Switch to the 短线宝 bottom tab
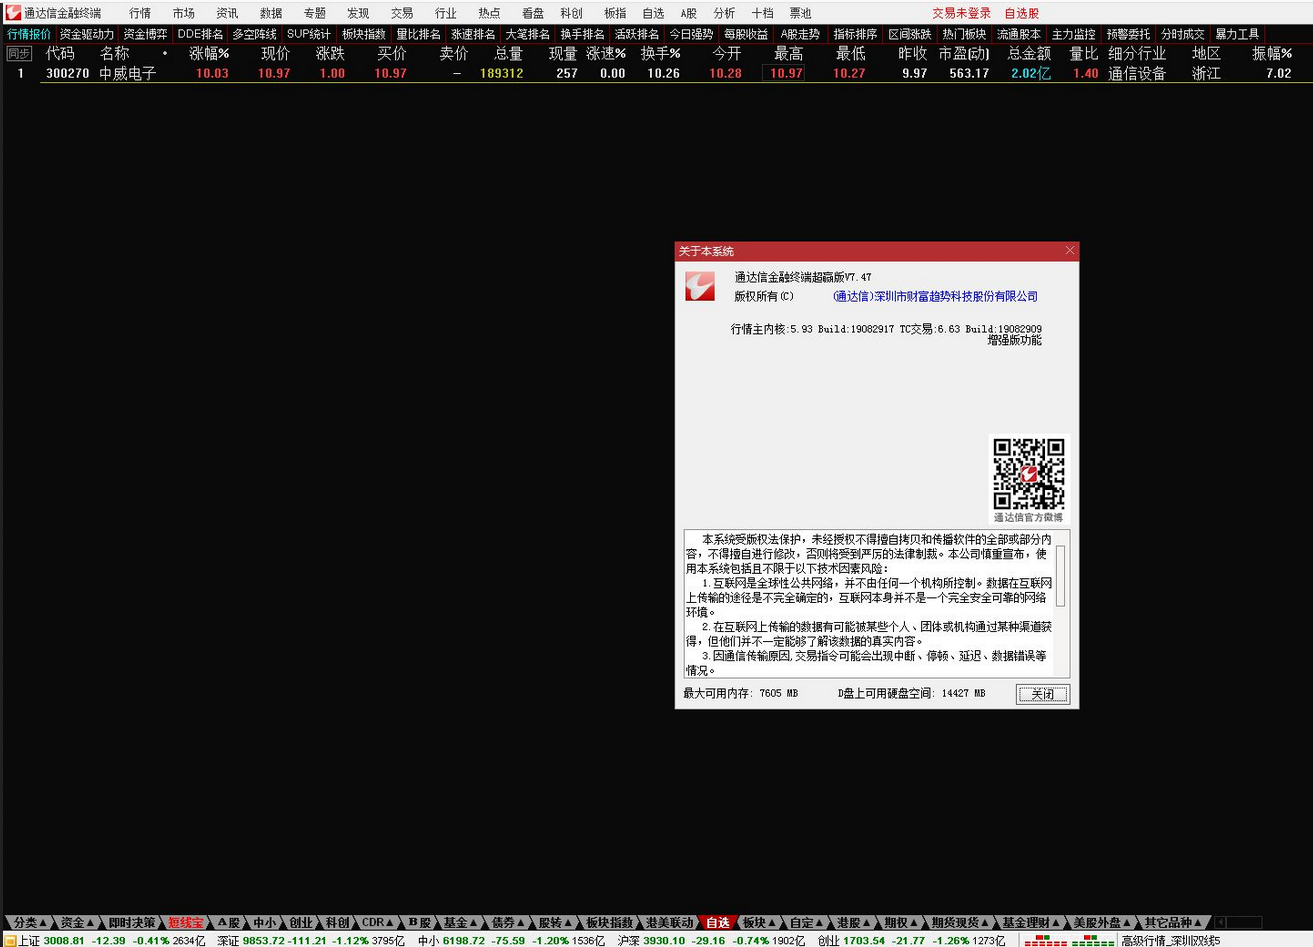 185,922
